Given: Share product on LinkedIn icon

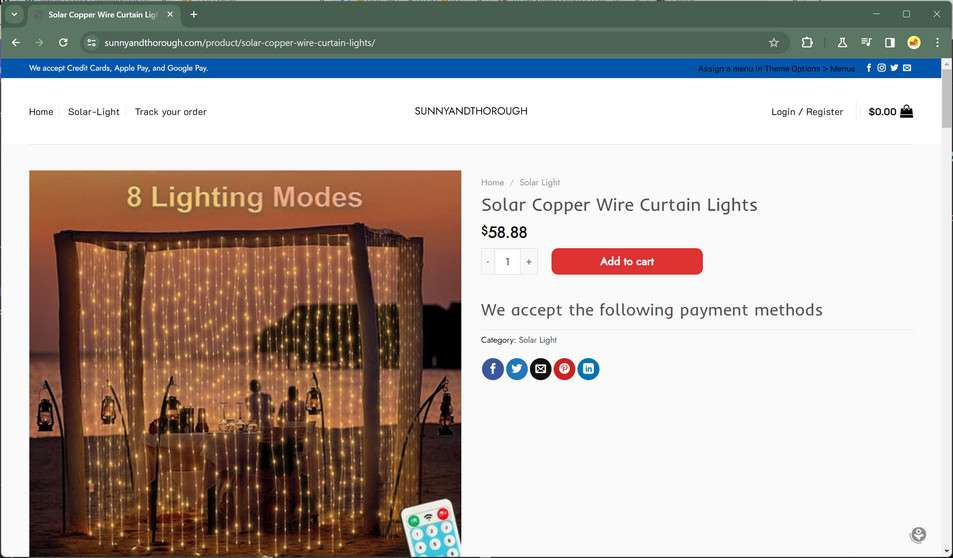Looking at the screenshot, I should 588,369.
